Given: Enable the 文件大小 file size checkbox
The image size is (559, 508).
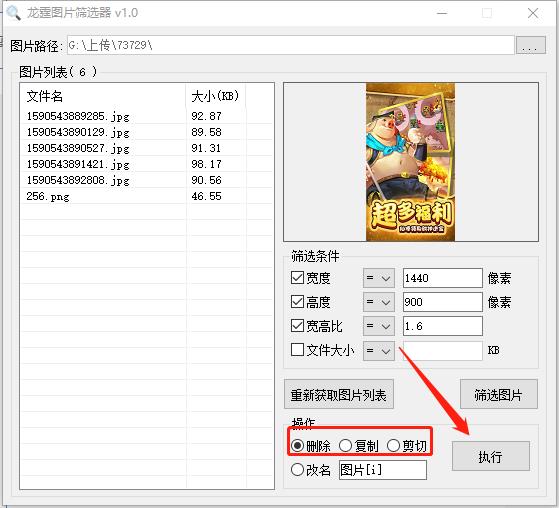Looking at the screenshot, I should point(297,350).
